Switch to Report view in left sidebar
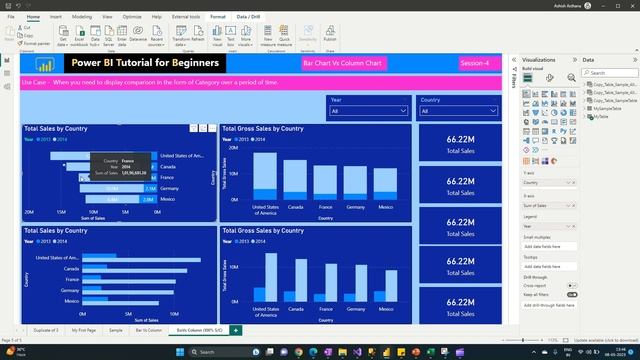 pos(7,60)
